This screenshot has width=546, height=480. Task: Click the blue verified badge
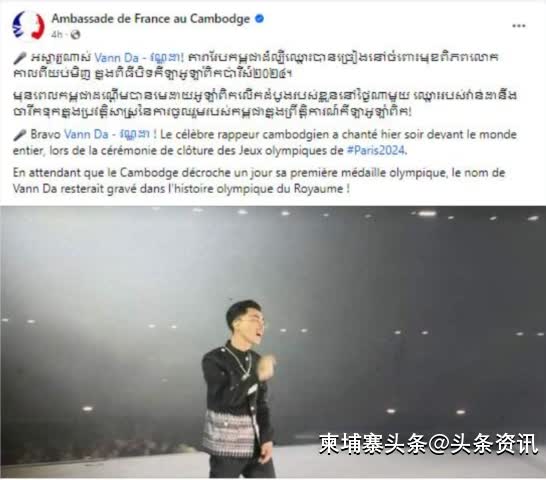click(259, 19)
